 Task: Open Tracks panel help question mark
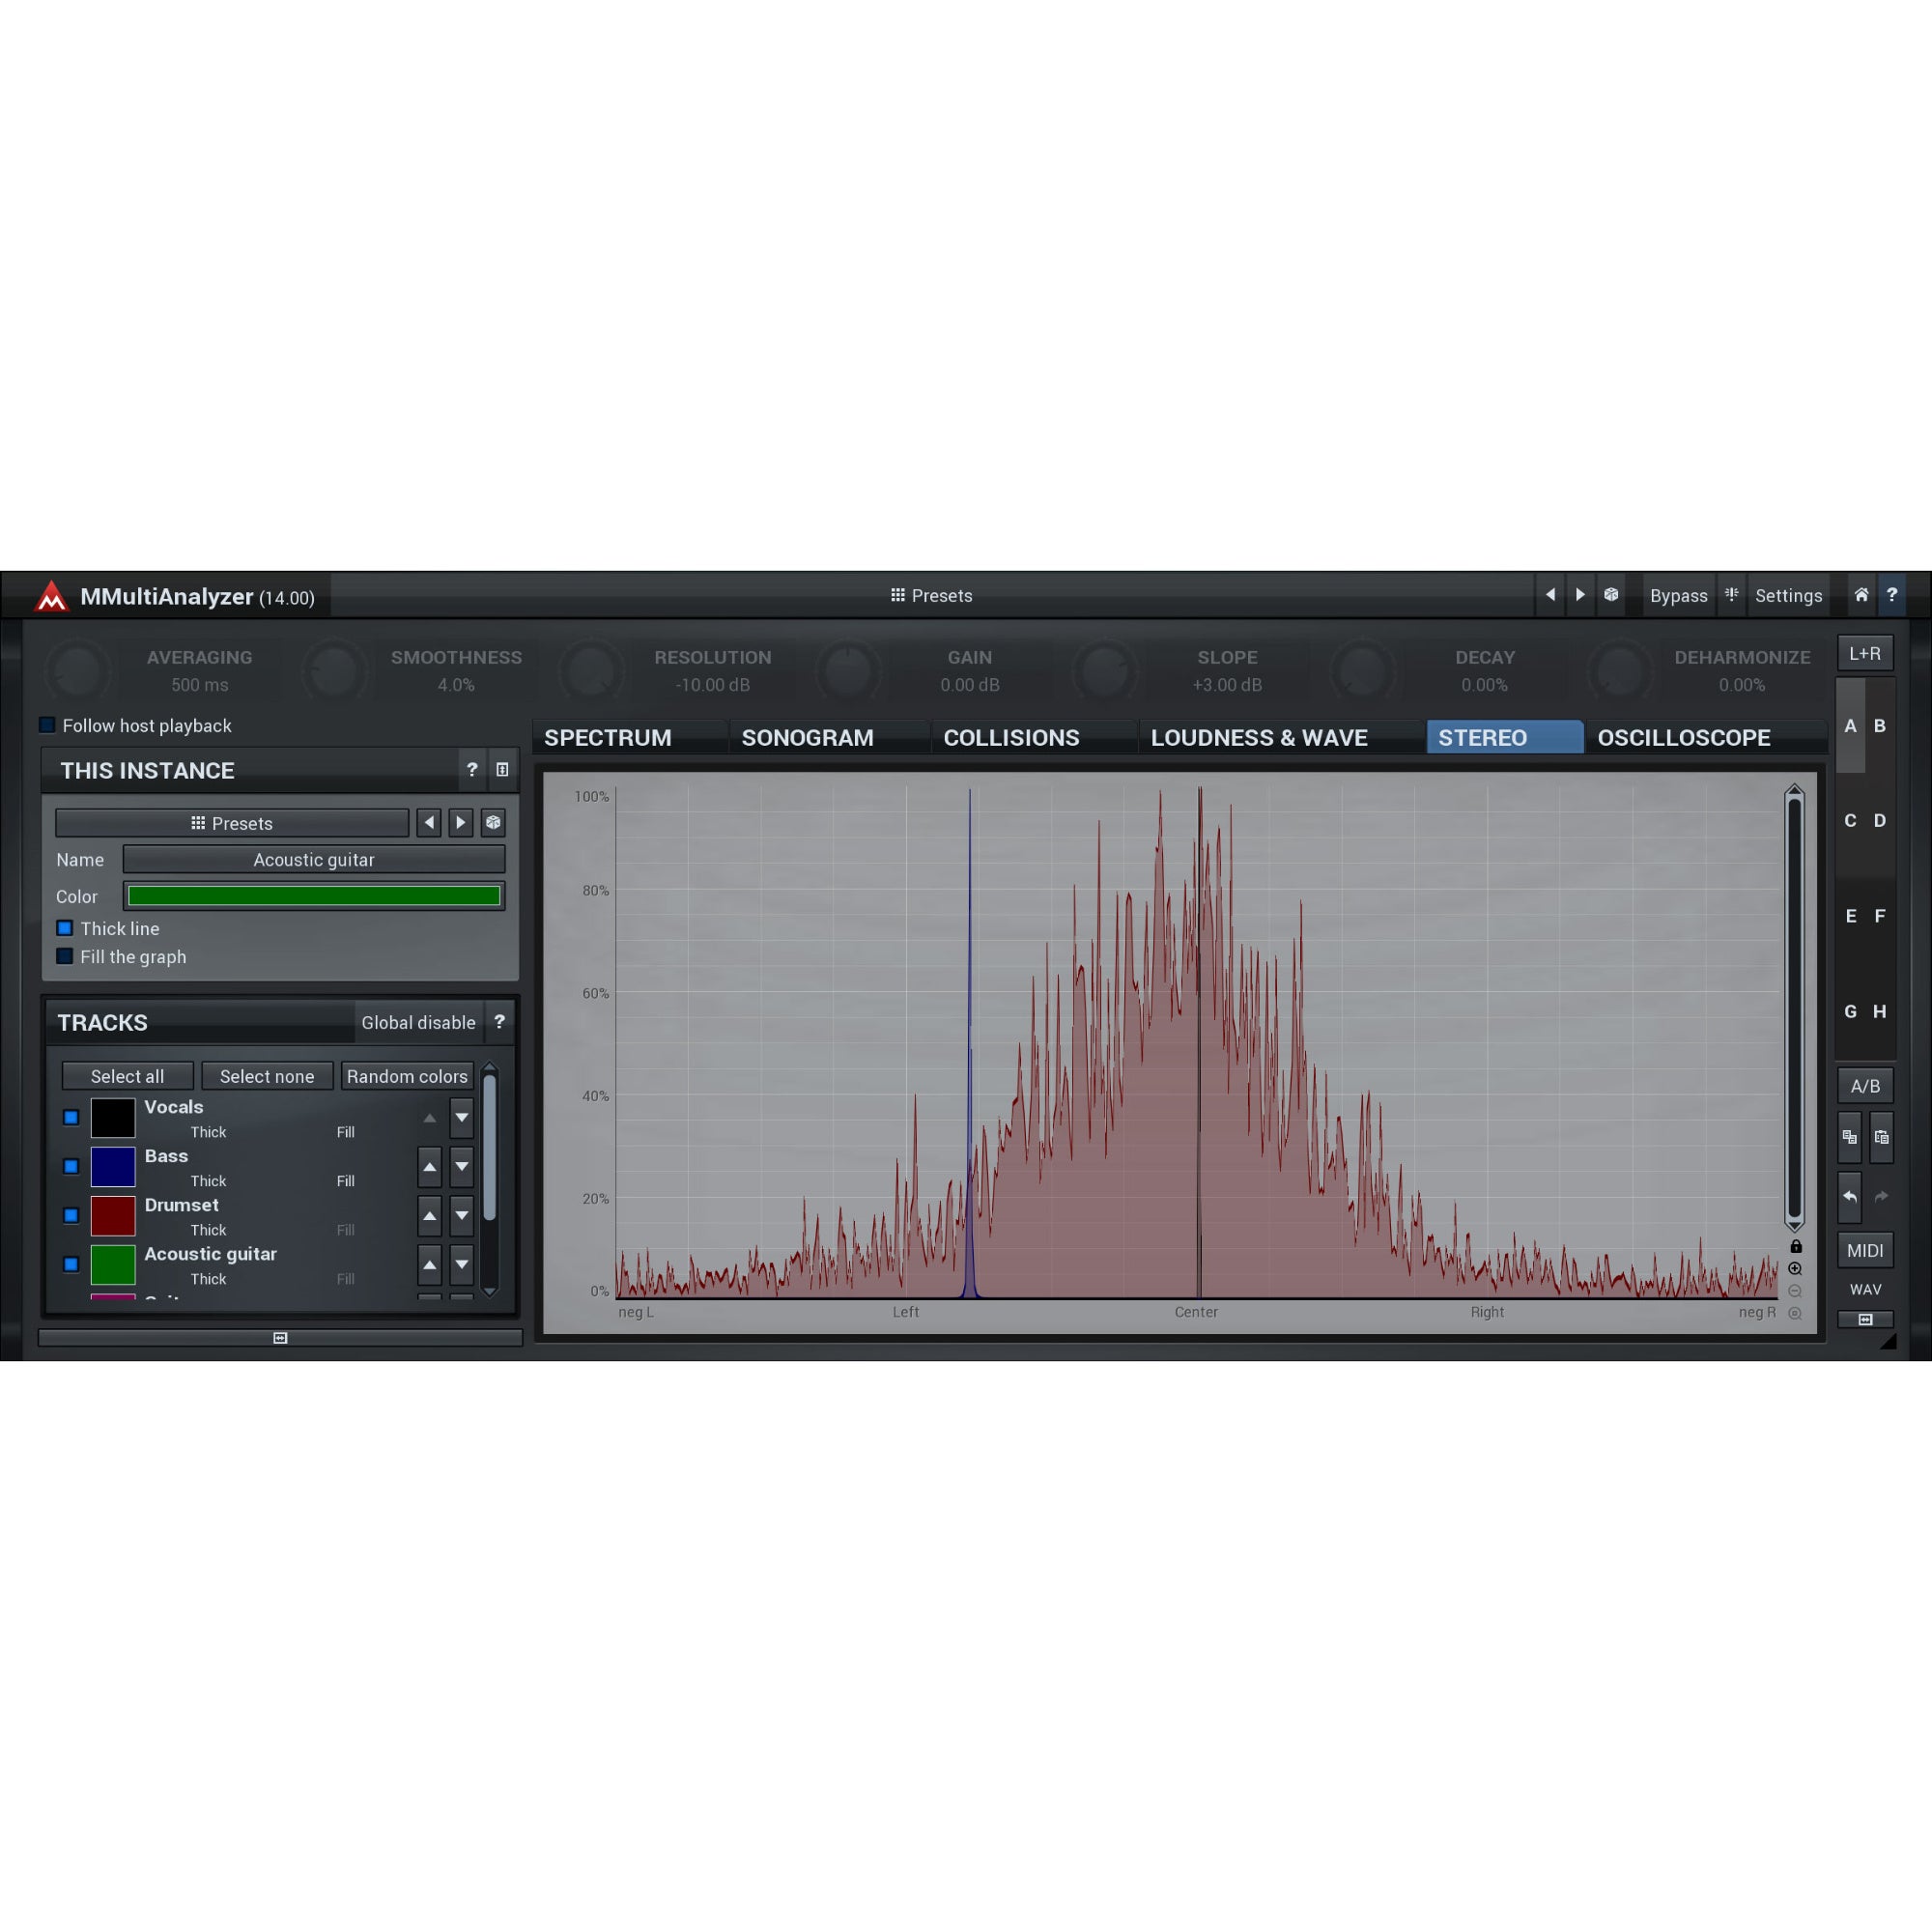pyautogui.click(x=499, y=1021)
